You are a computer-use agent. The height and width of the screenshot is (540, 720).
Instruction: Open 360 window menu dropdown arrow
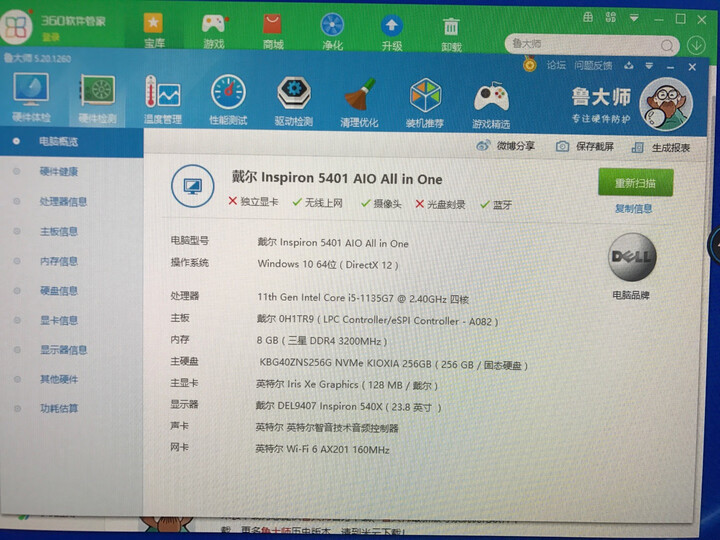(x=634, y=18)
